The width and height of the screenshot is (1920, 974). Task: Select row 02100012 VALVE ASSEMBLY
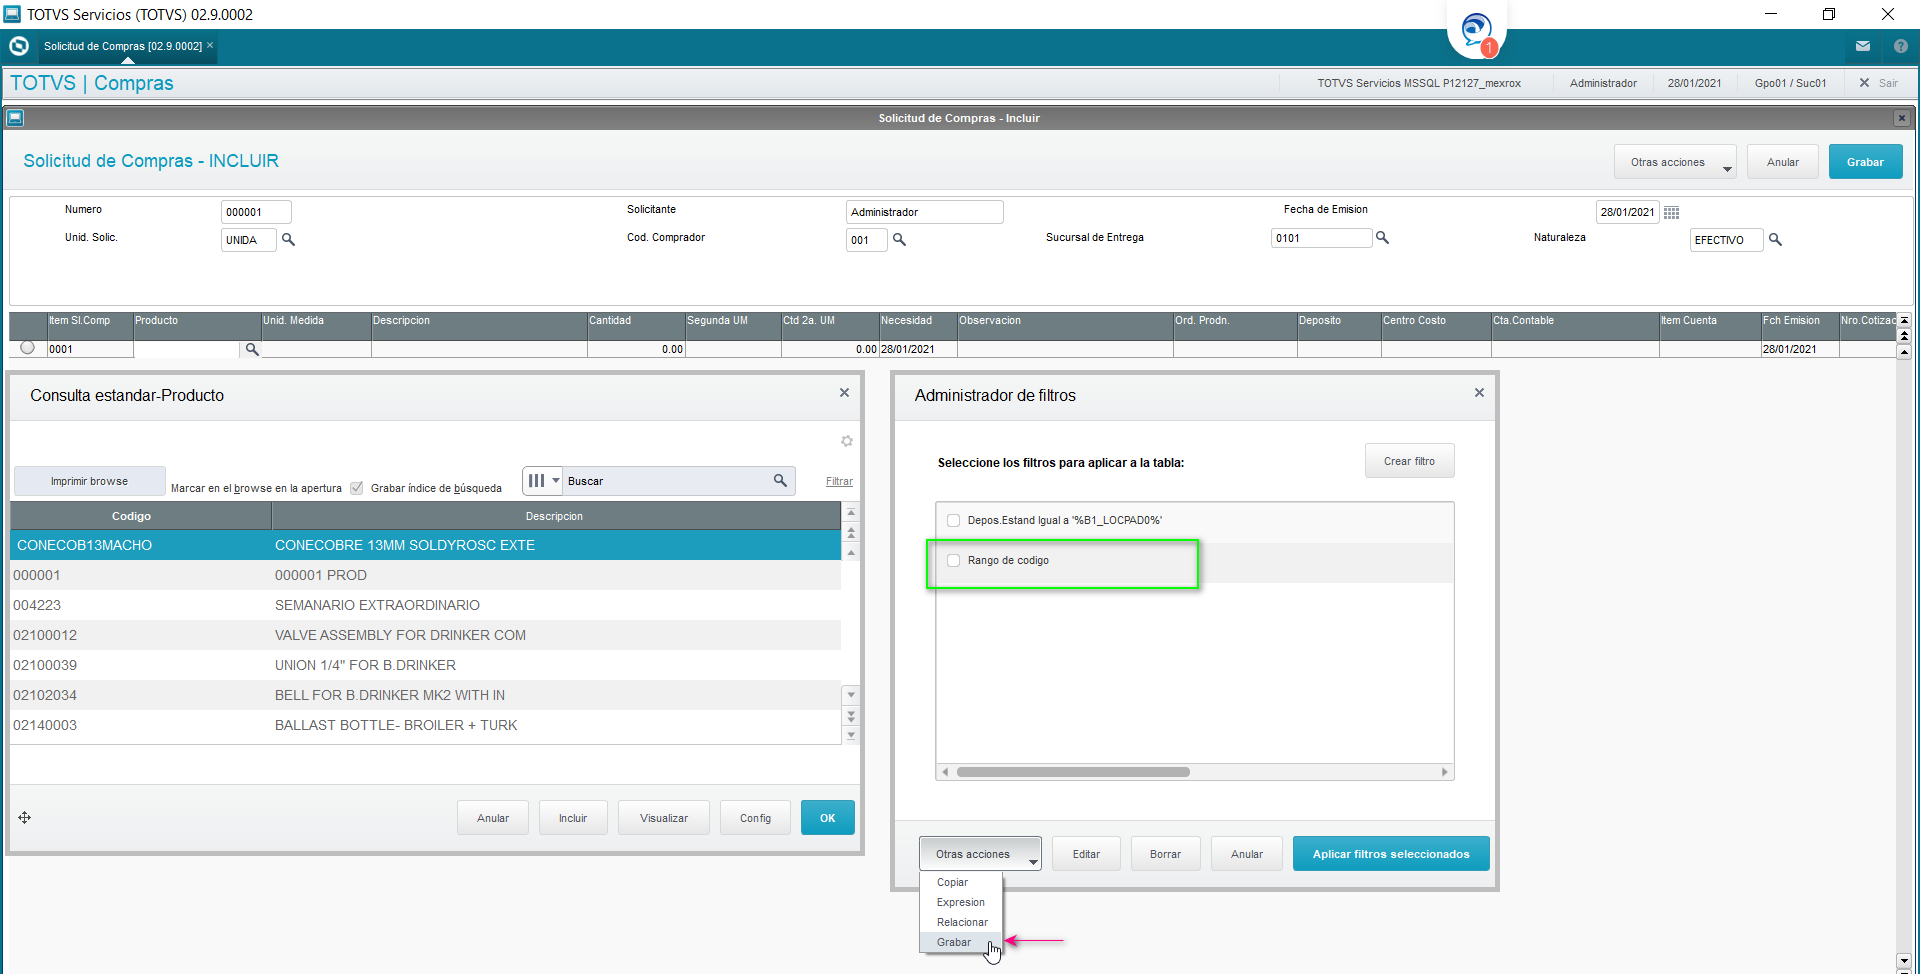click(x=425, y=635)
